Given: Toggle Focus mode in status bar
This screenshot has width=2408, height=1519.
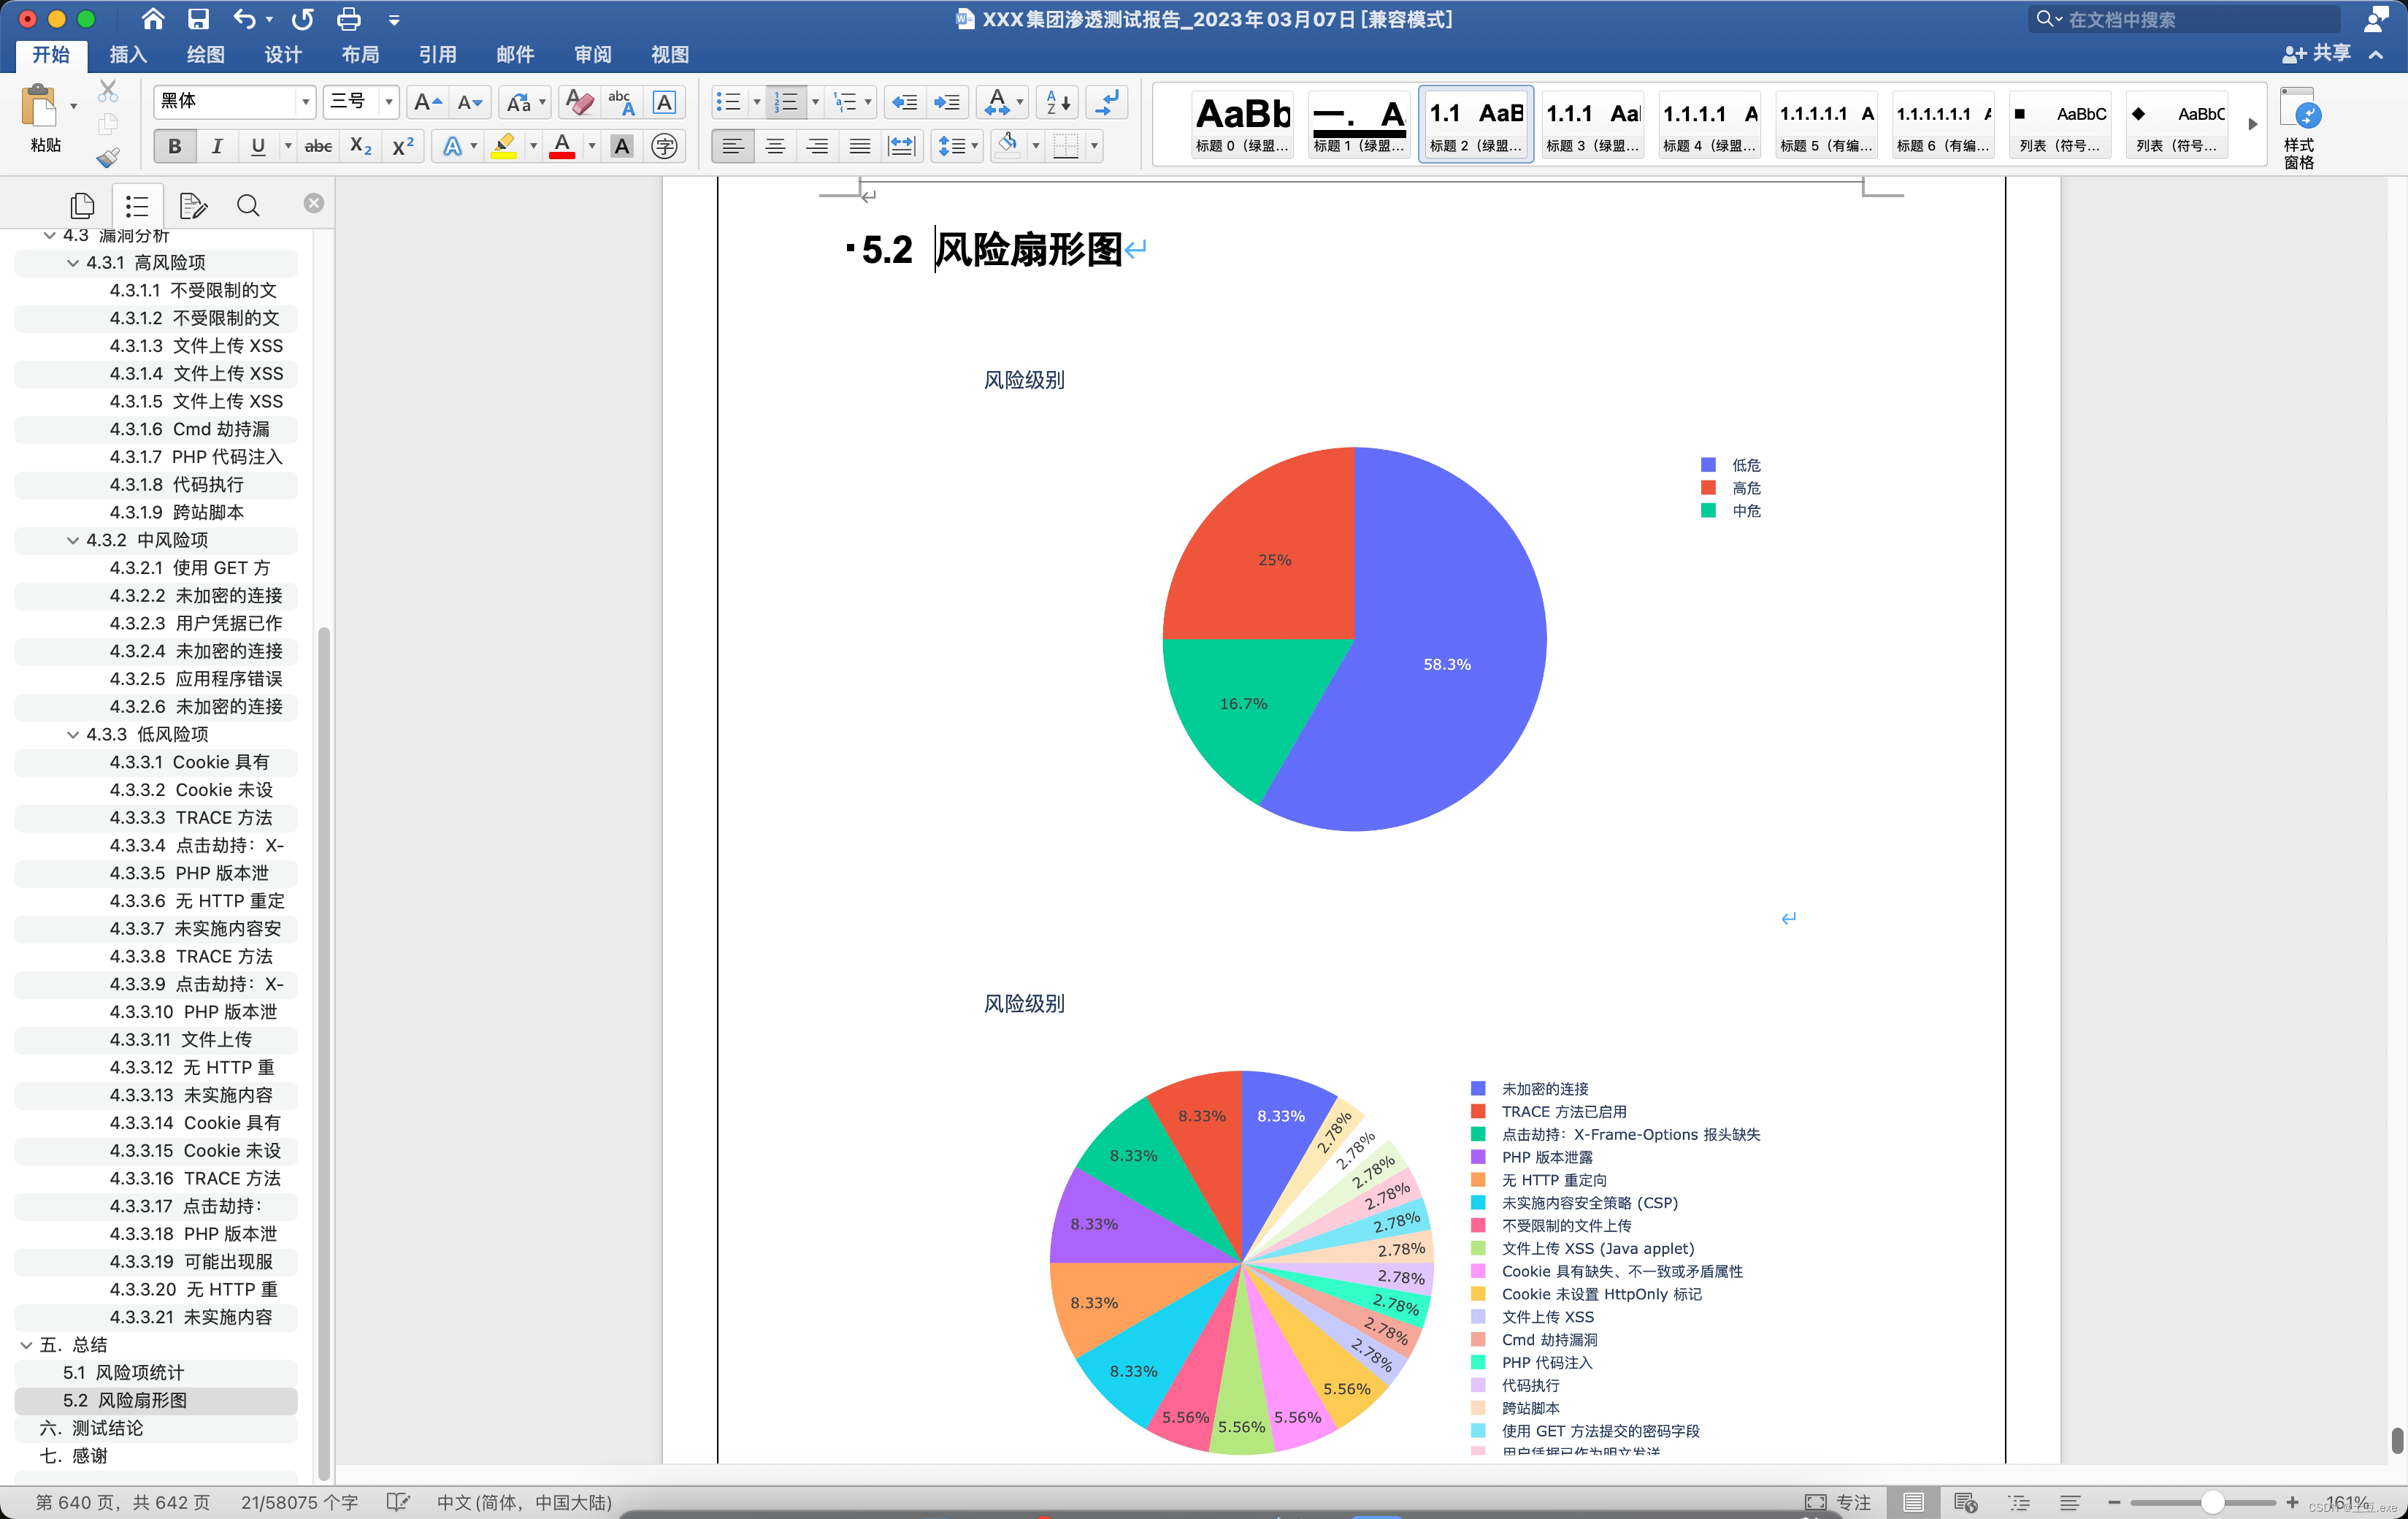Looking at the screenshot, I should point(1838,1502).
